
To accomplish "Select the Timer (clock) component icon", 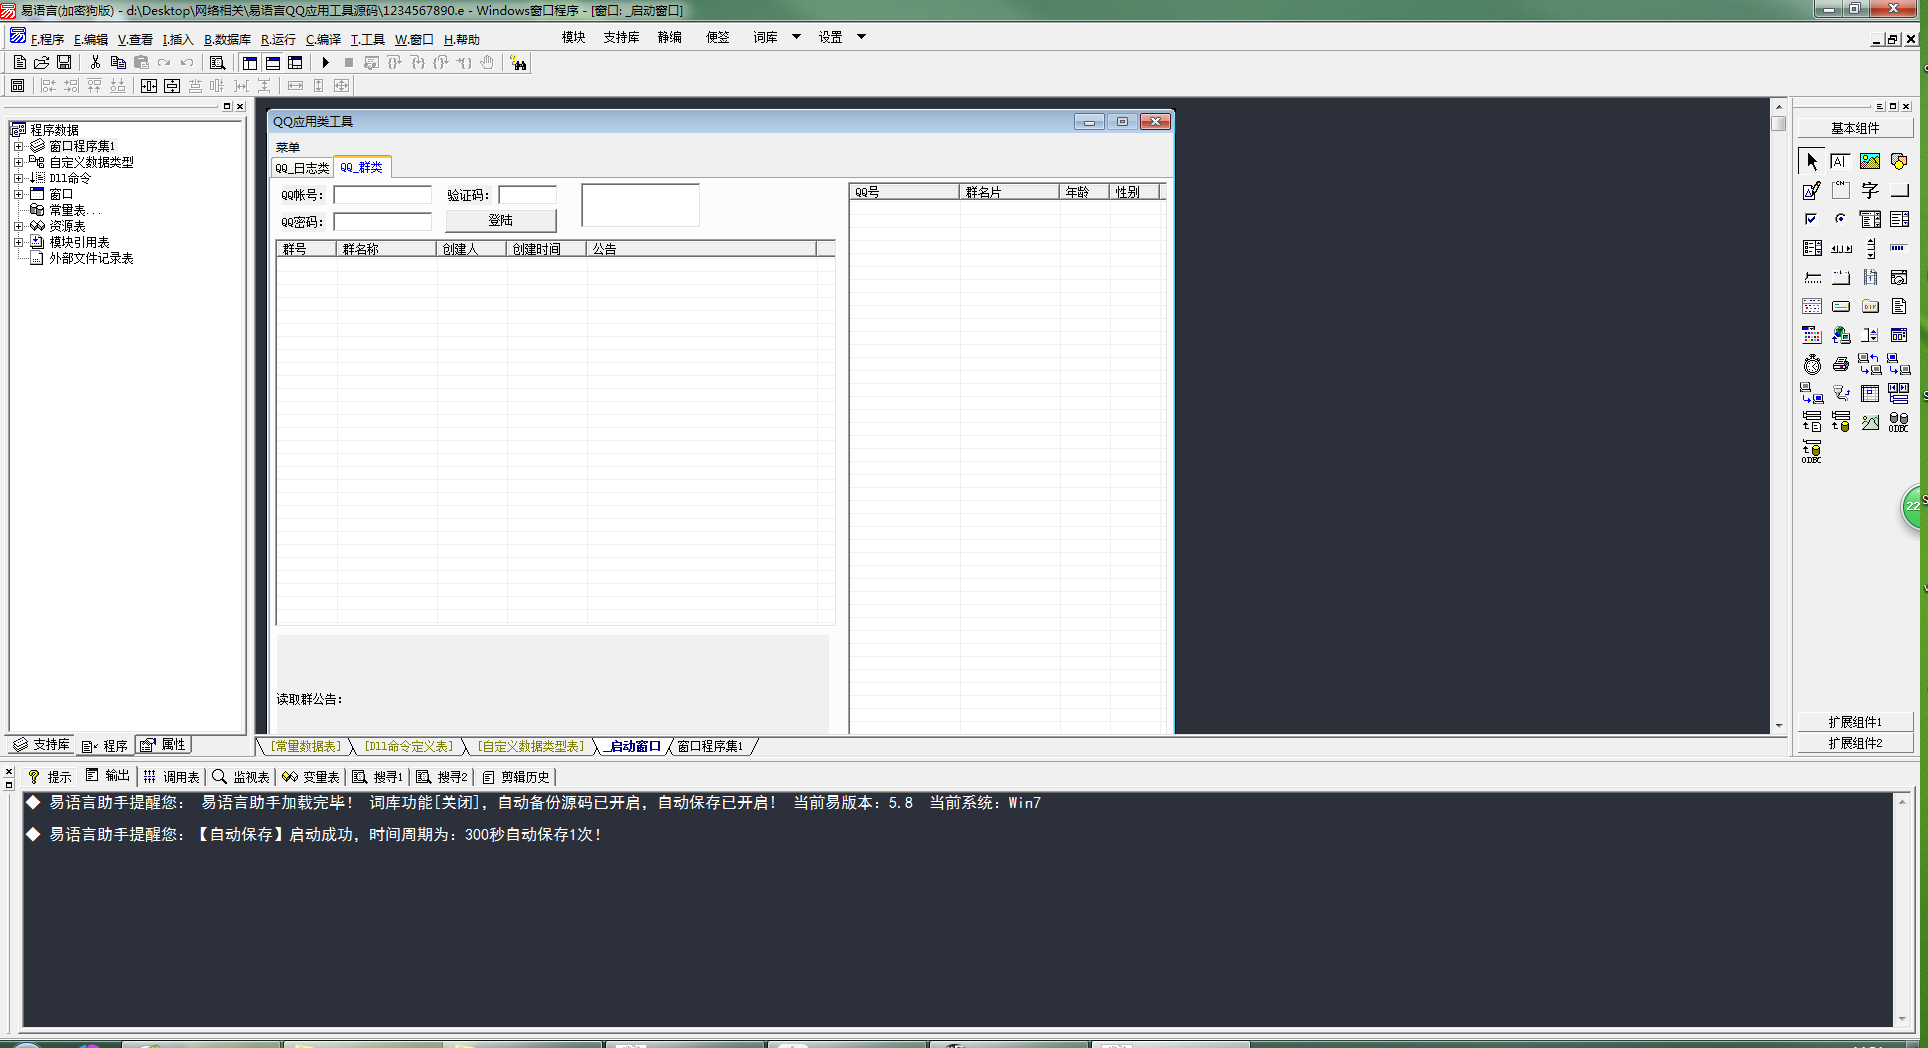I will (x=1812, y=364).
